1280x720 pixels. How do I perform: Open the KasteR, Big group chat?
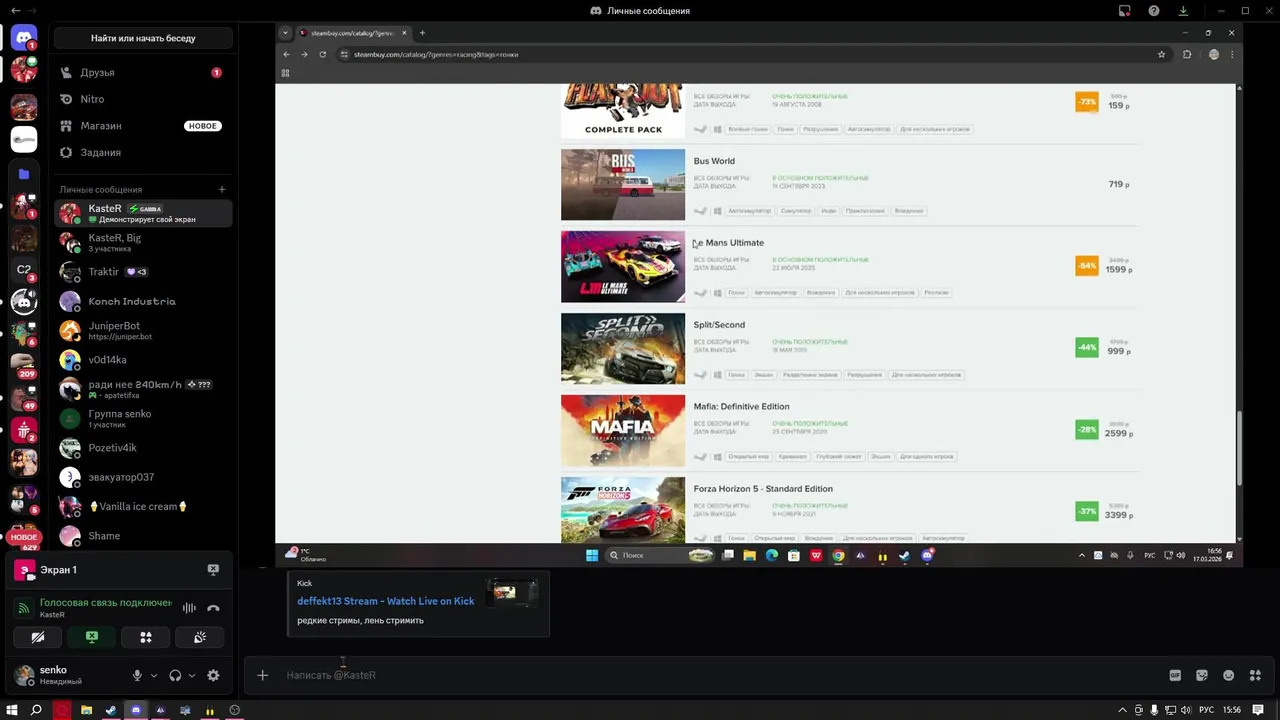(x=143, y=242)
